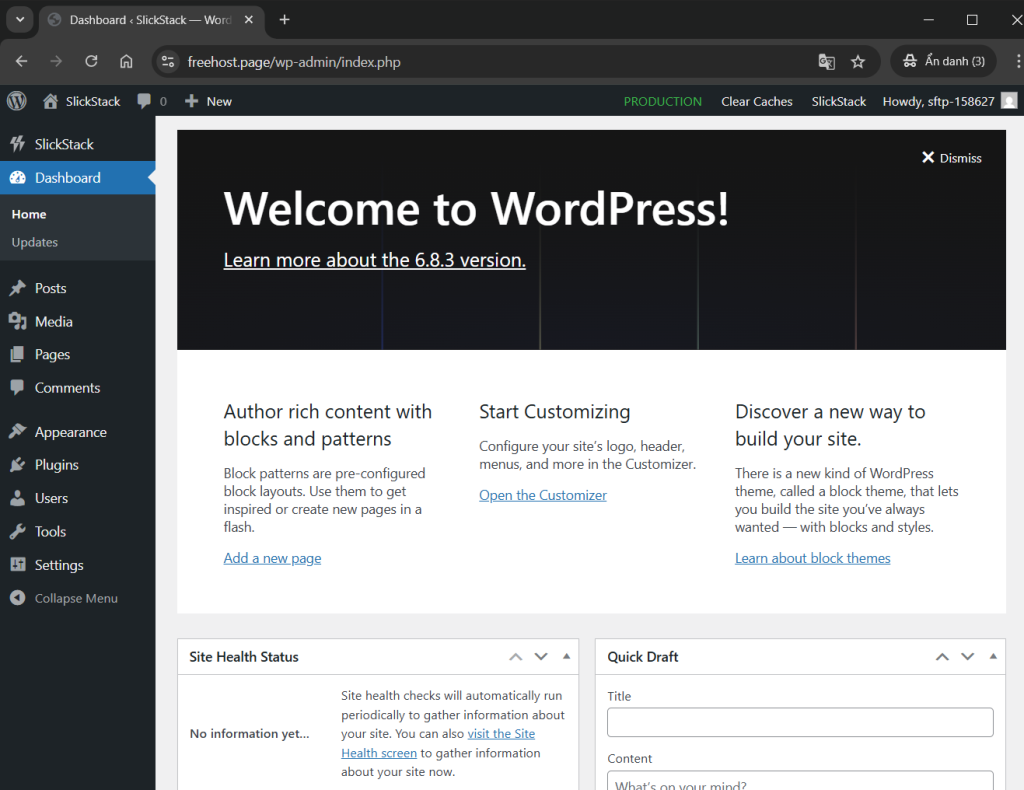Image resolution: width=1024 pixels, height=790 pixels.
Task: Select the Tools wrench icon
Action: click(x=18, y=531)
